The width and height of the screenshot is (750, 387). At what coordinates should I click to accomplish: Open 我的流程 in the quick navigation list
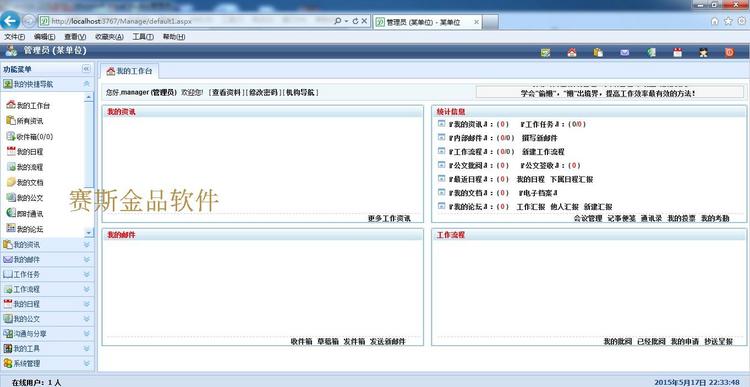tap(25, 167)
